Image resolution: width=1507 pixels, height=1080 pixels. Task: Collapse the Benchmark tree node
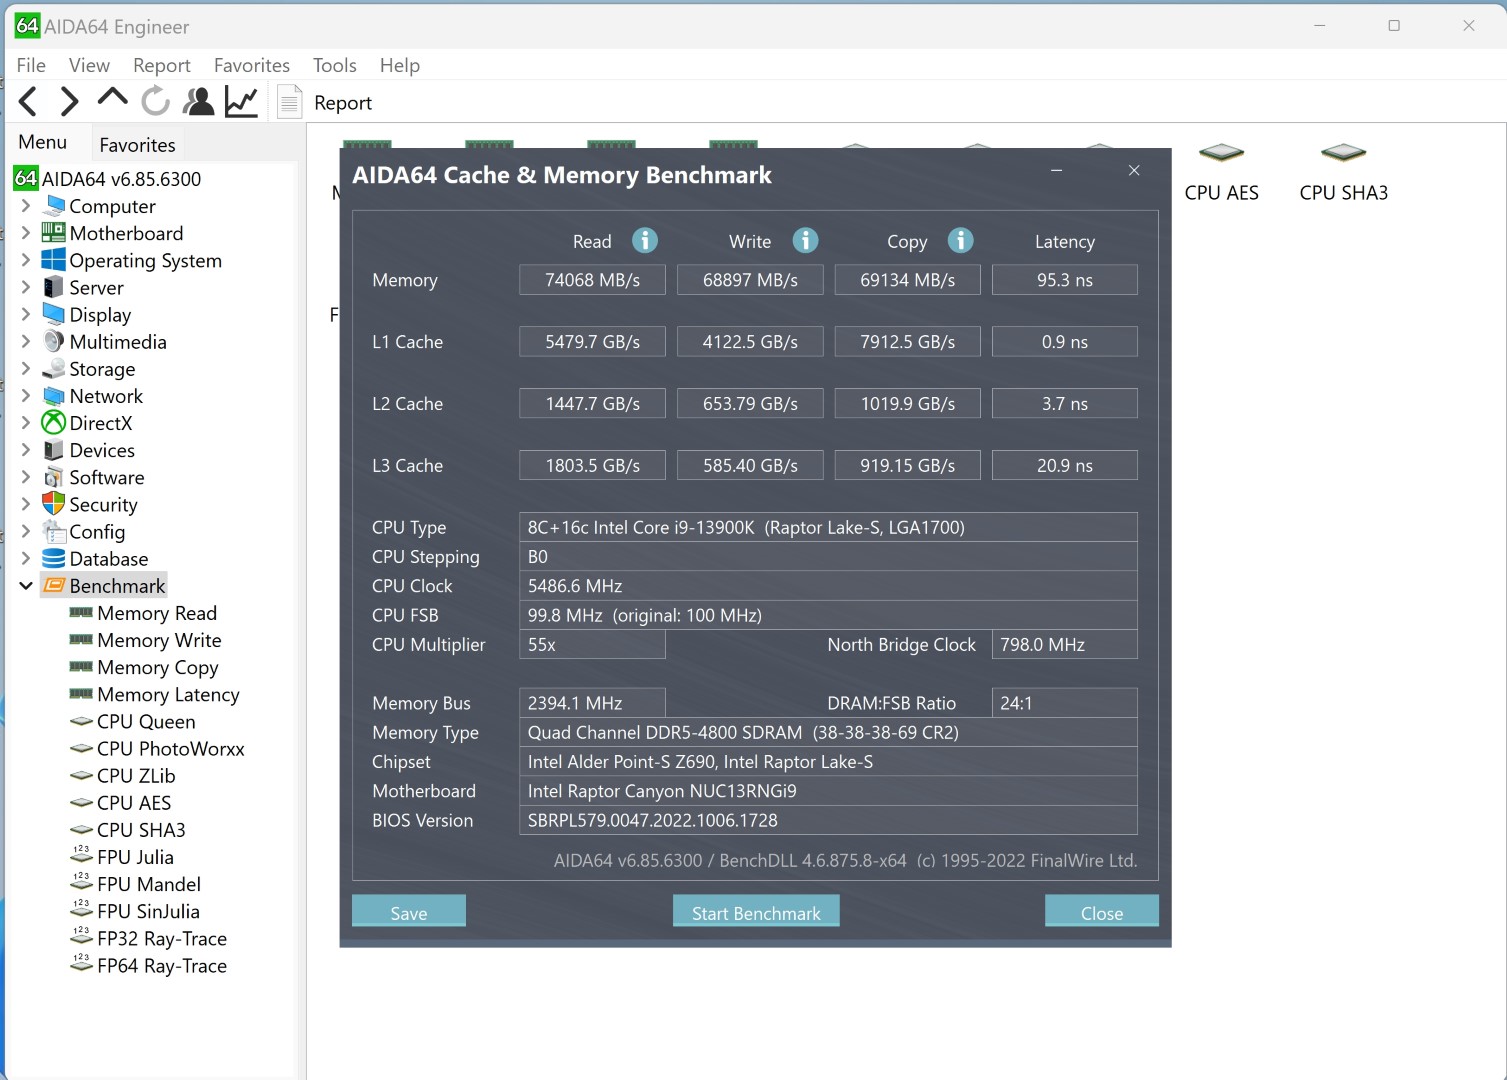[26, 586]
